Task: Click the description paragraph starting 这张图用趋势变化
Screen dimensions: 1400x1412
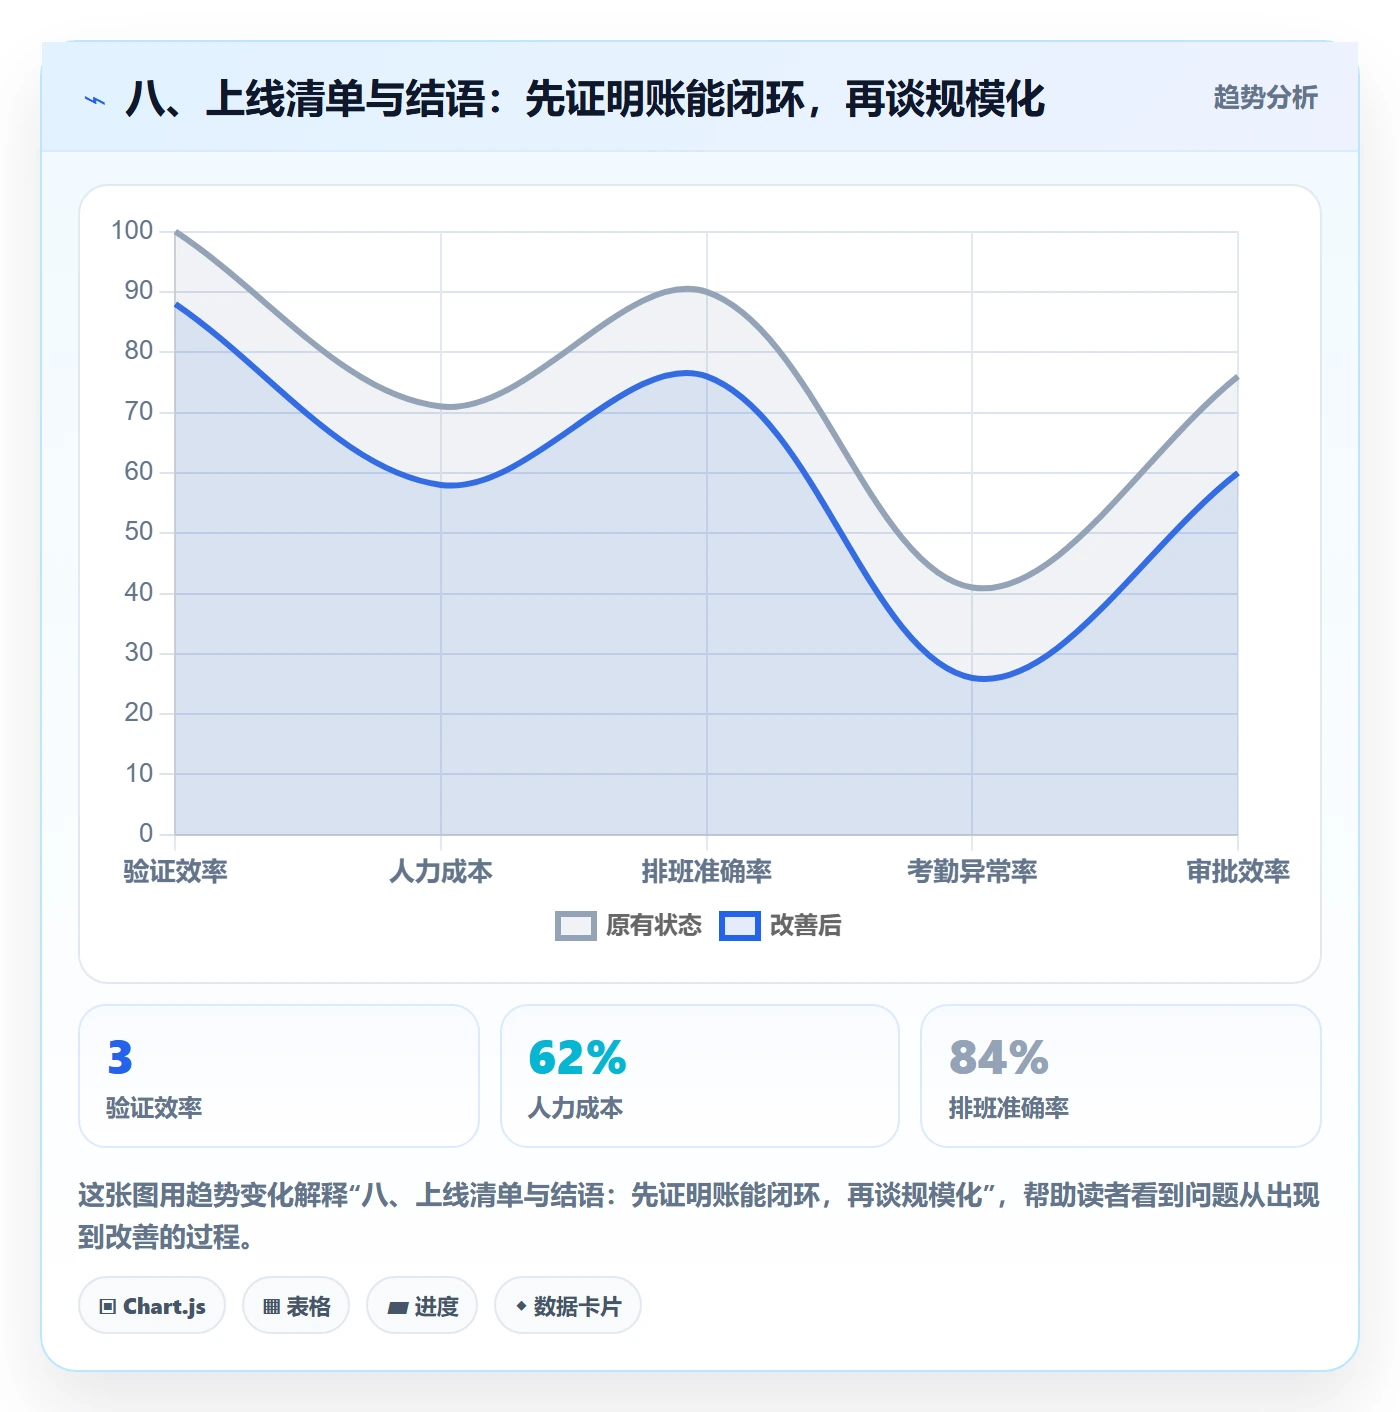Action: click(x=699, y=1216)
